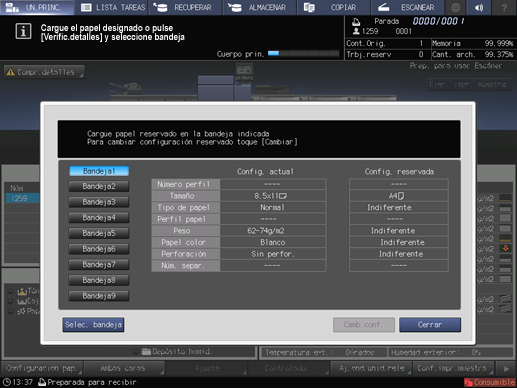
Task: Click the globe language icon
Action: coord(456,7)
